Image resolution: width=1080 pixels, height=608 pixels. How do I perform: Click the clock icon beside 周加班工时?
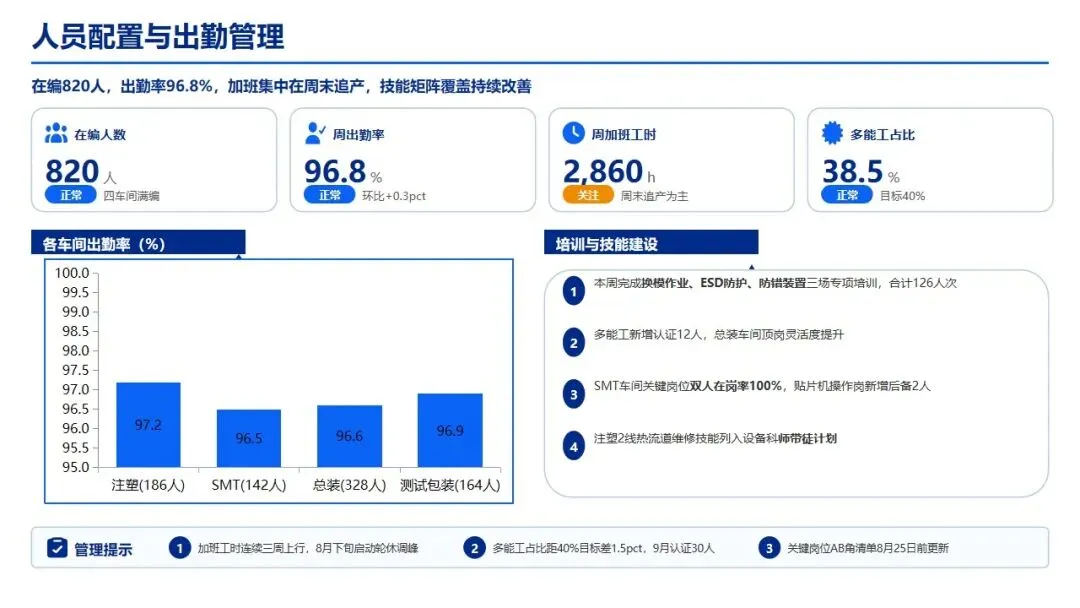point(573,133)
